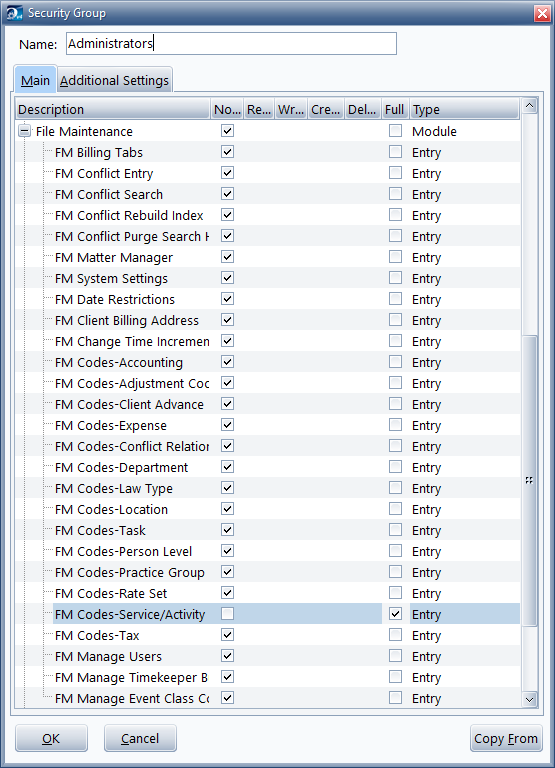Image resolution: width=555 pixels, height=768 pixels.
Task: Click the Security Group app icon in title bar
Action: click(14, 13)
